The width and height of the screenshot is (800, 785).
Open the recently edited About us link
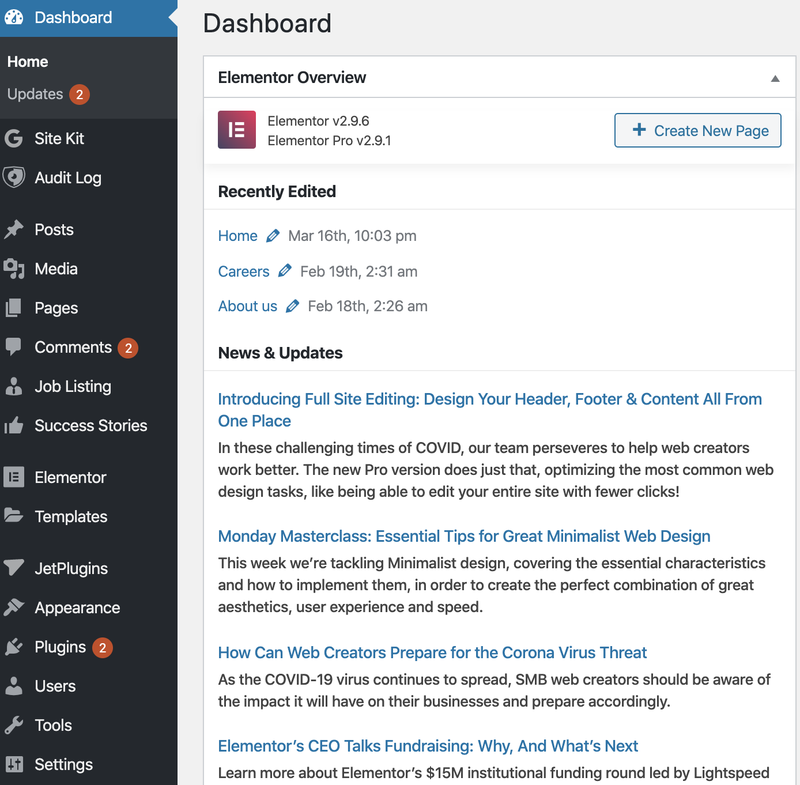click(247, 306)
